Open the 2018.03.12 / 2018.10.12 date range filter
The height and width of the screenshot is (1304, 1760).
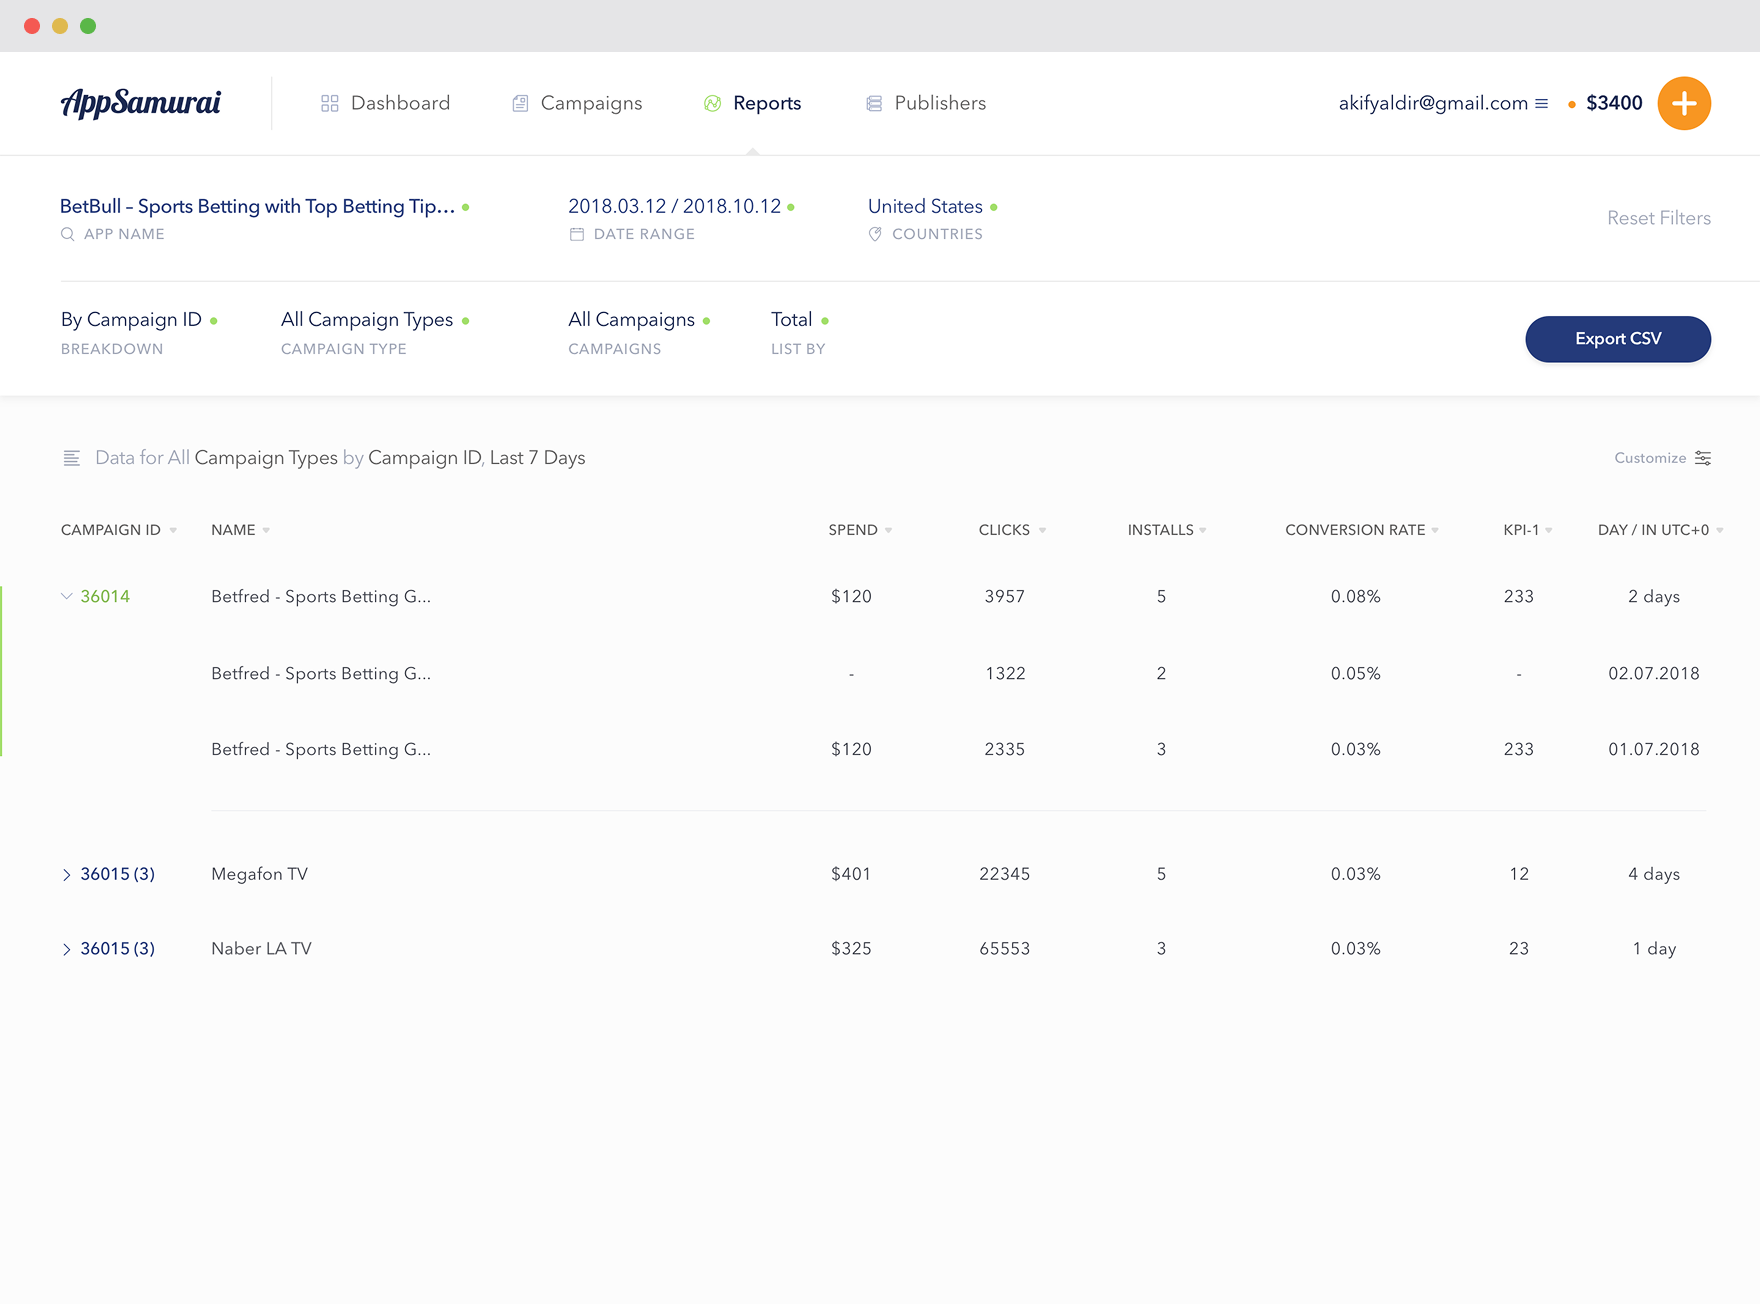(x=674, y=206)
